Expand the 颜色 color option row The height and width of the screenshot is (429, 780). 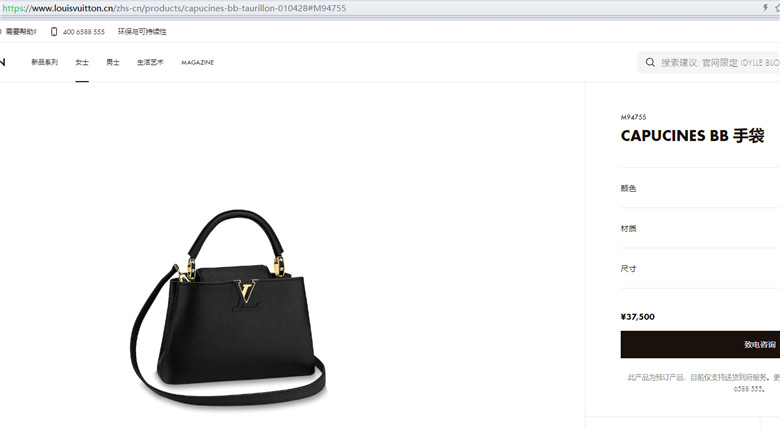[x=700, y=188]
